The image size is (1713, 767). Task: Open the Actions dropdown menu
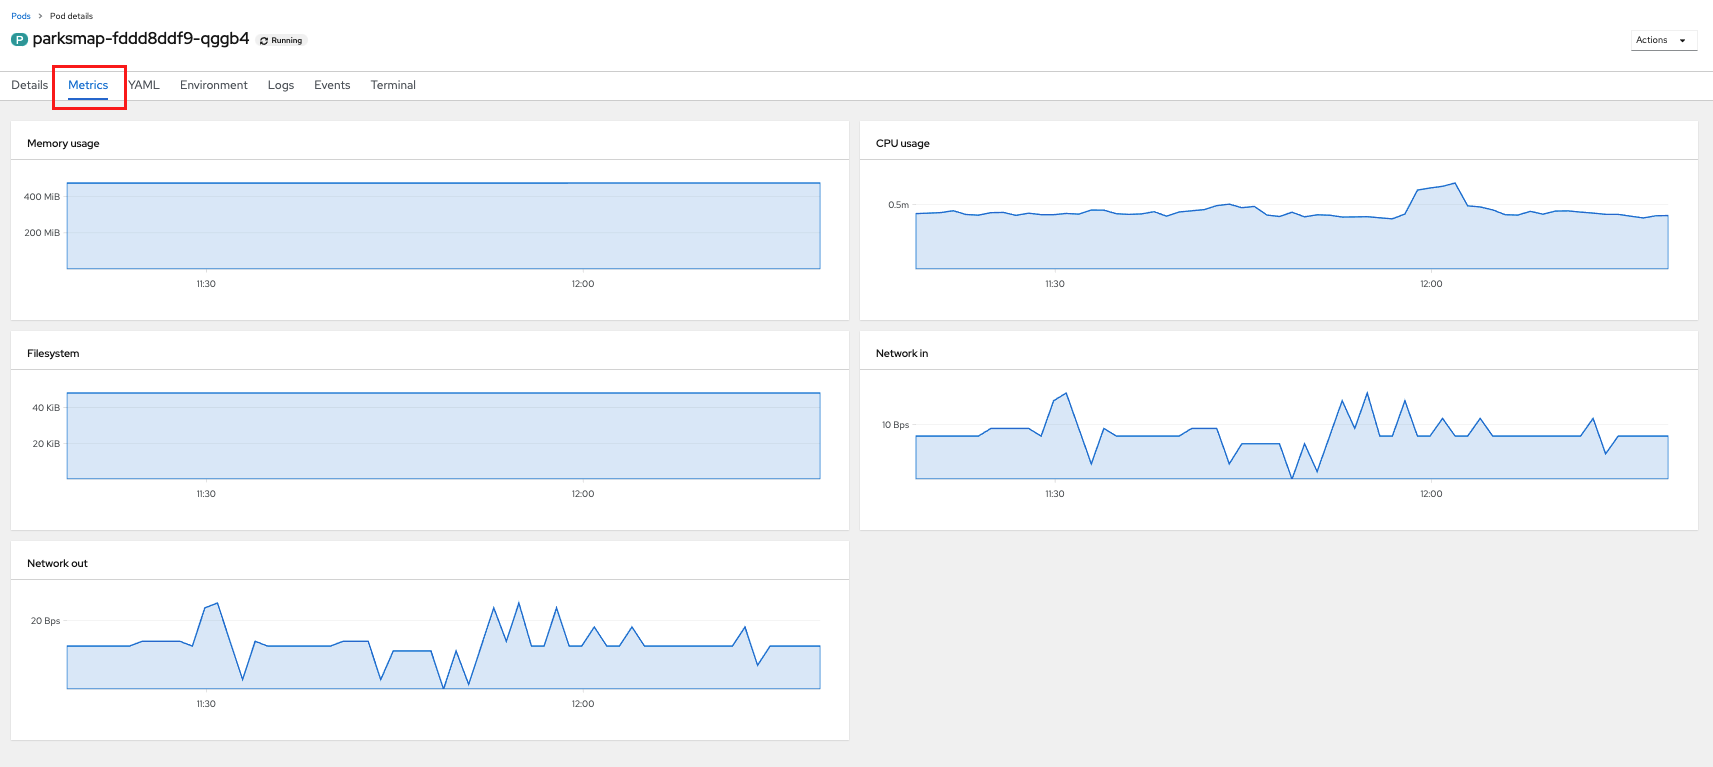pos(1663,40)
